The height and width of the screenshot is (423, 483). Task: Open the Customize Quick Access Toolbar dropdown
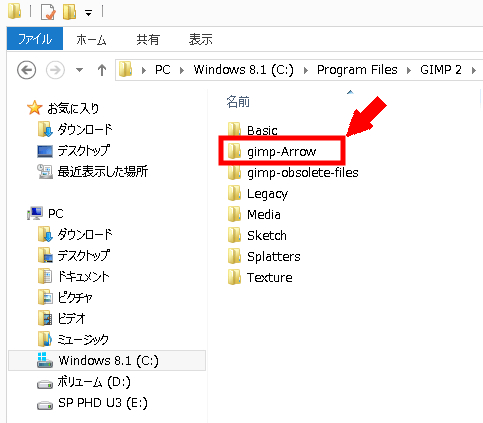pos(88,13)
